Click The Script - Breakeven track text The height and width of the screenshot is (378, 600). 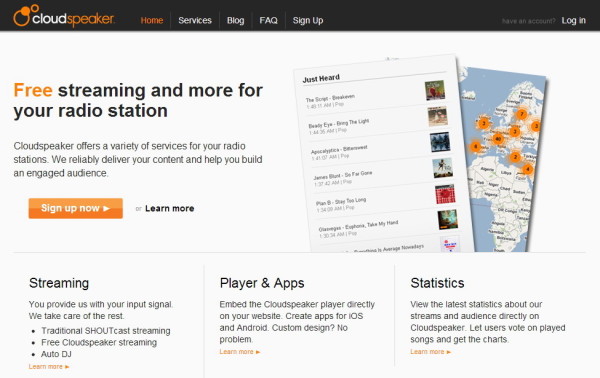coord(330,98)
